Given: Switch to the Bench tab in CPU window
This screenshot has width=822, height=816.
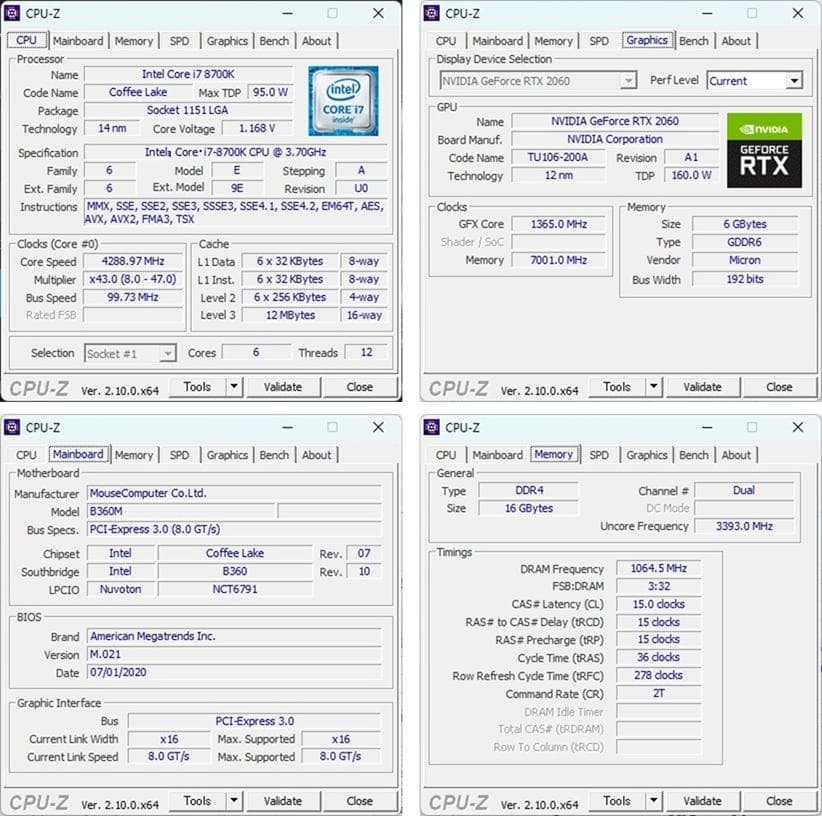Looking at the screenshot, I should (274, 41).
